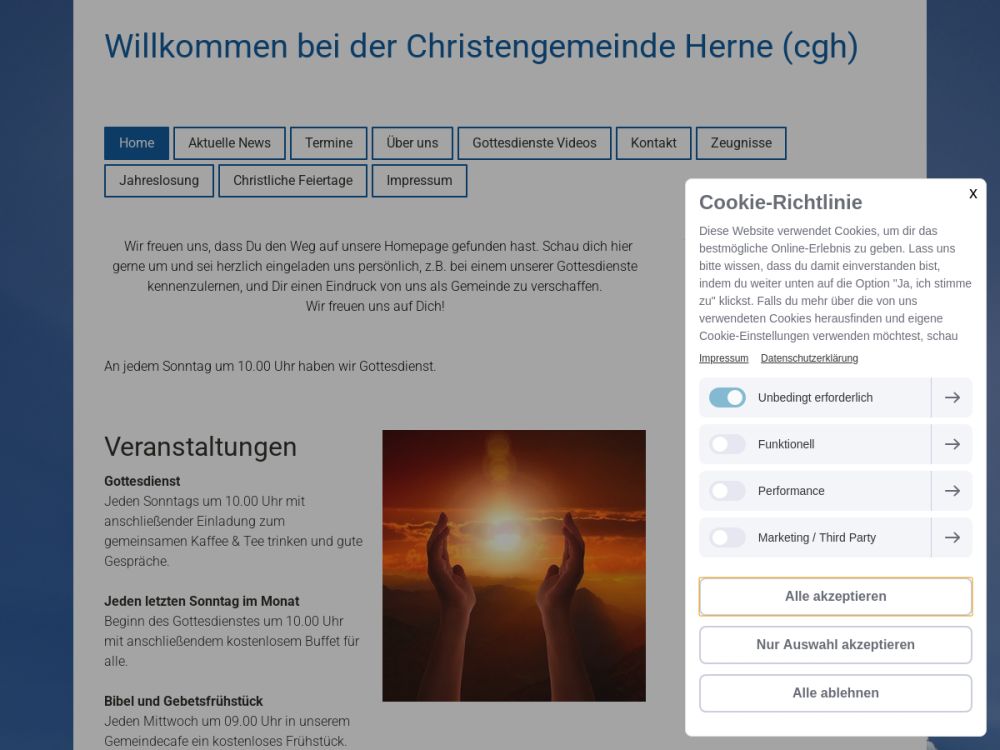Open the Termine menu item
The height and width of the screenshot is (750, 1000).
pos(328,143)
